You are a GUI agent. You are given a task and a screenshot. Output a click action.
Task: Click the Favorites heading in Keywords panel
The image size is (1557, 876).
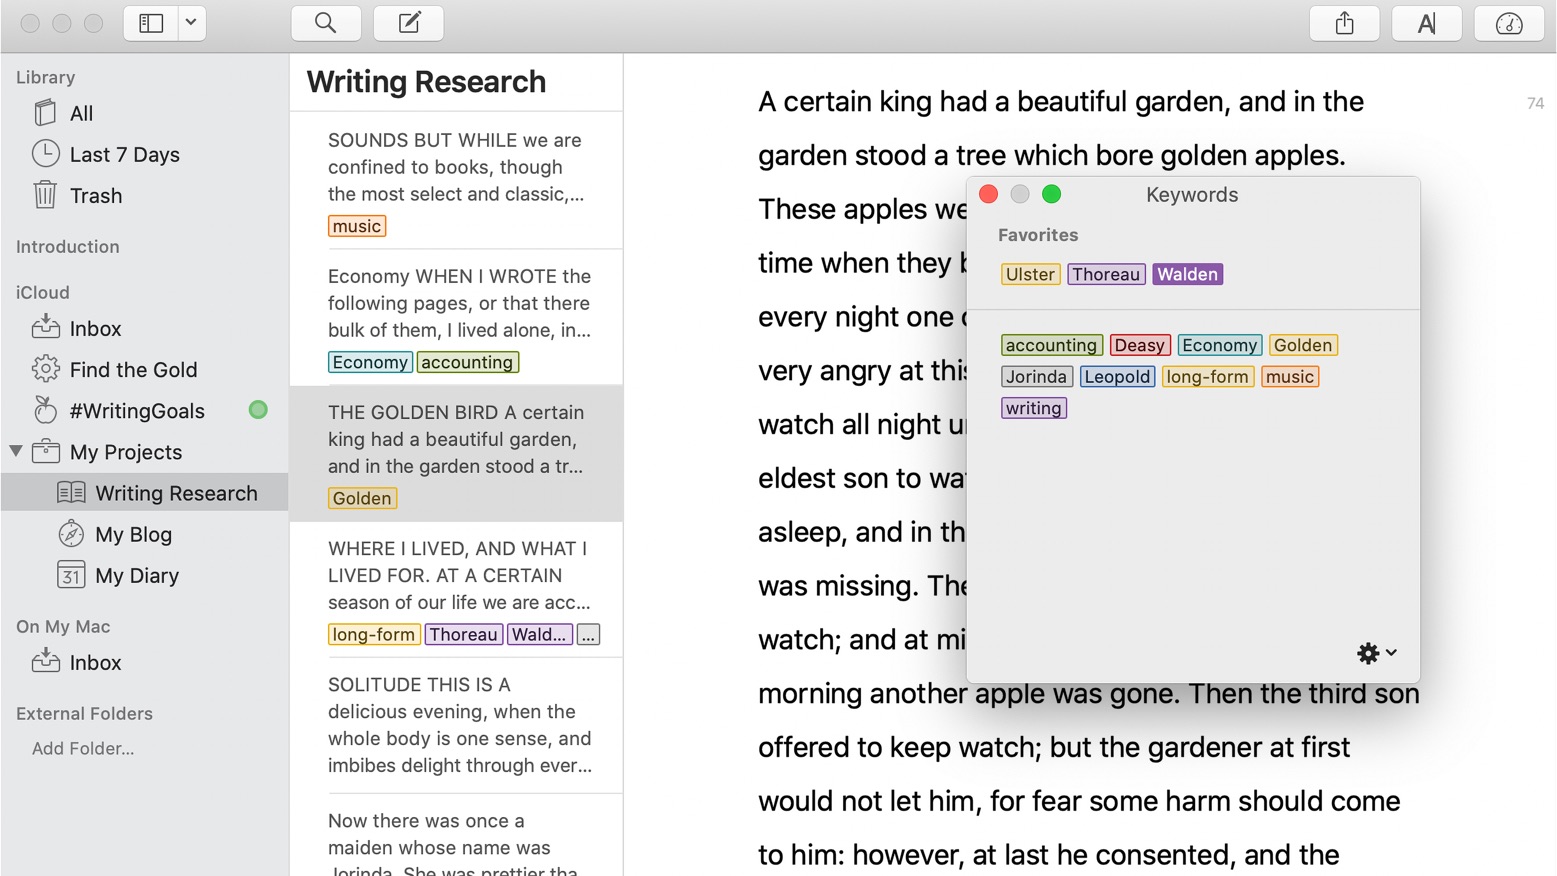coord(1038,235)
